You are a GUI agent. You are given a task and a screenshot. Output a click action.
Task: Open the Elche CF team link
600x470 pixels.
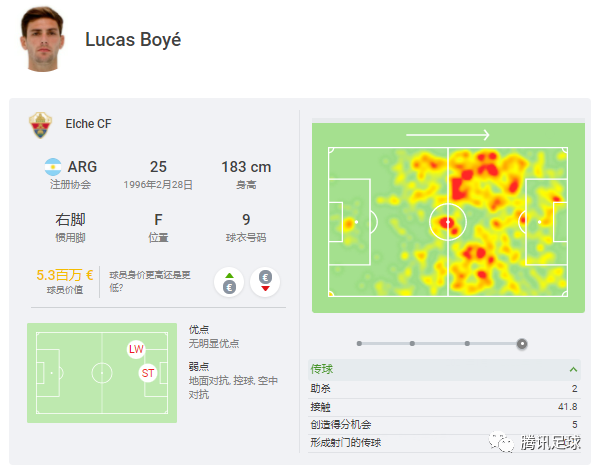(x=88, y=124)
